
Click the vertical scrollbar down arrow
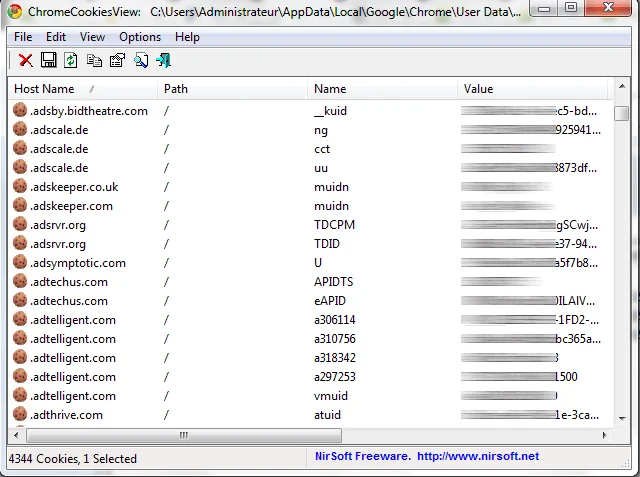coord(622,419)
